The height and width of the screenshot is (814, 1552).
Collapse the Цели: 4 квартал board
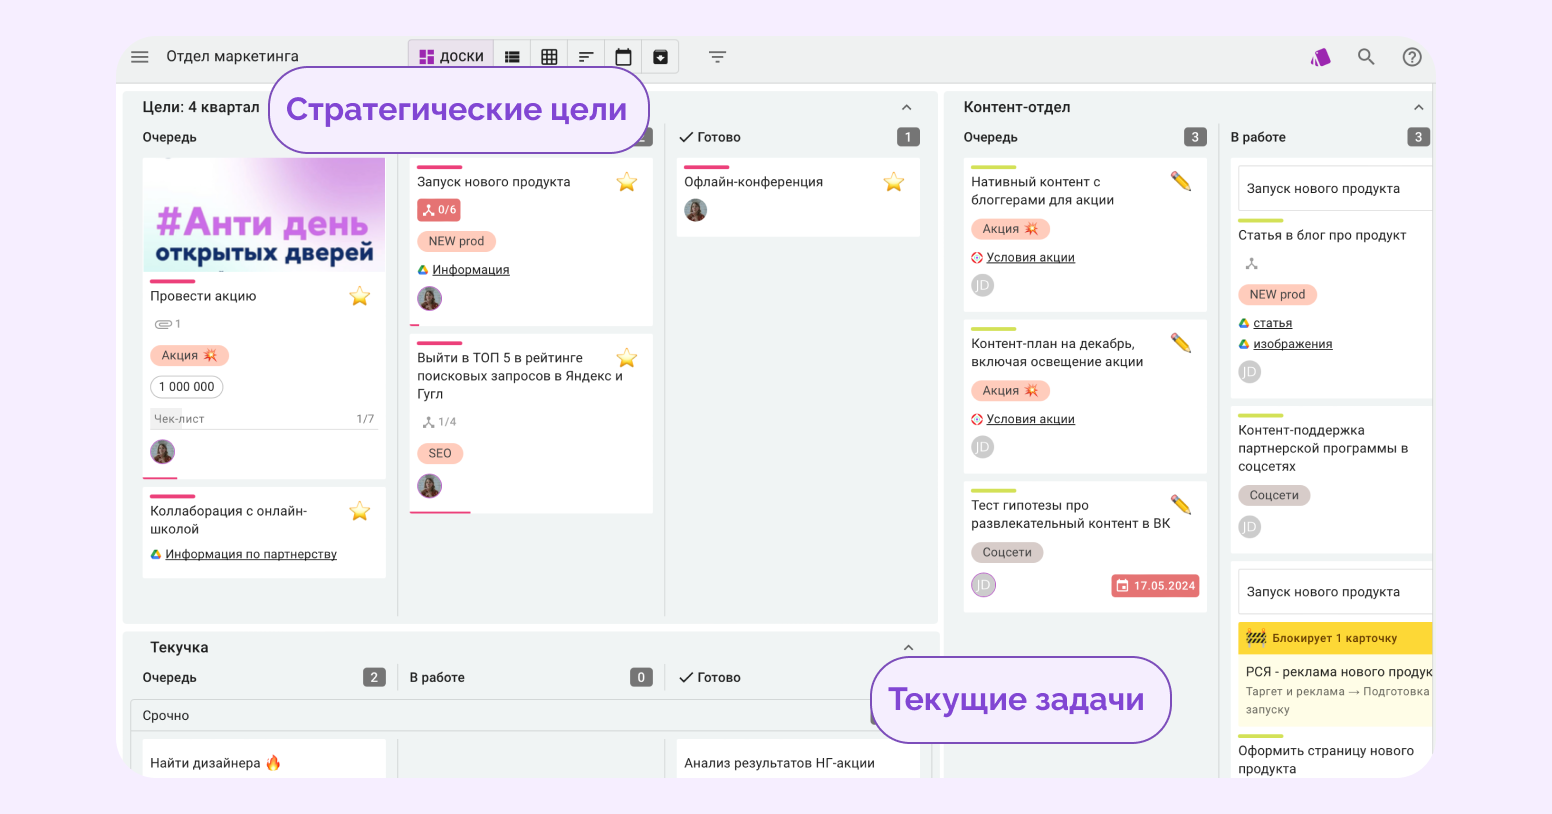coord(906,108)
